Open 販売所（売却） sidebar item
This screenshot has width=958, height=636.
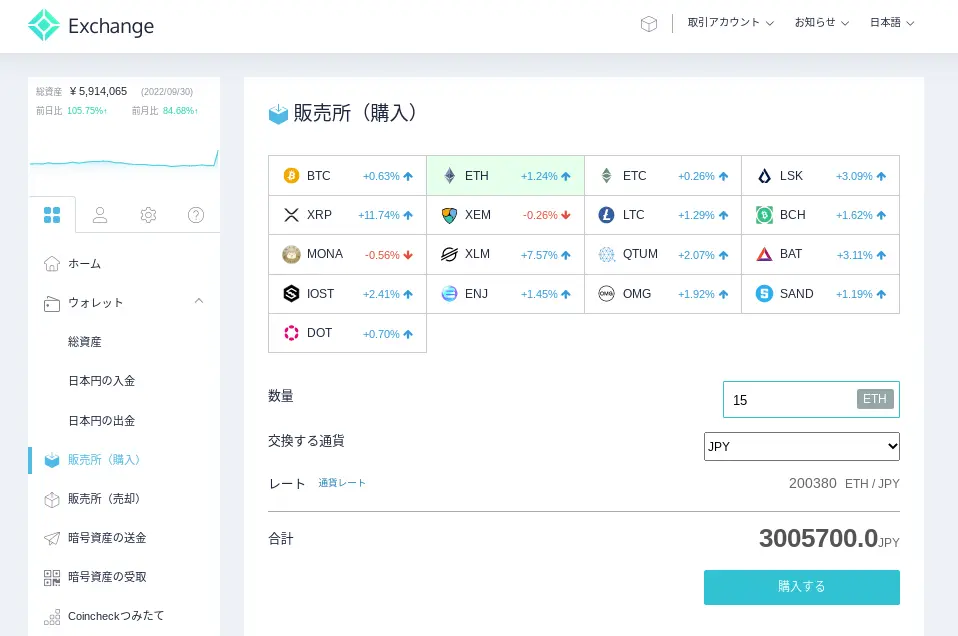pyautogui.click(x=92, y=499)
